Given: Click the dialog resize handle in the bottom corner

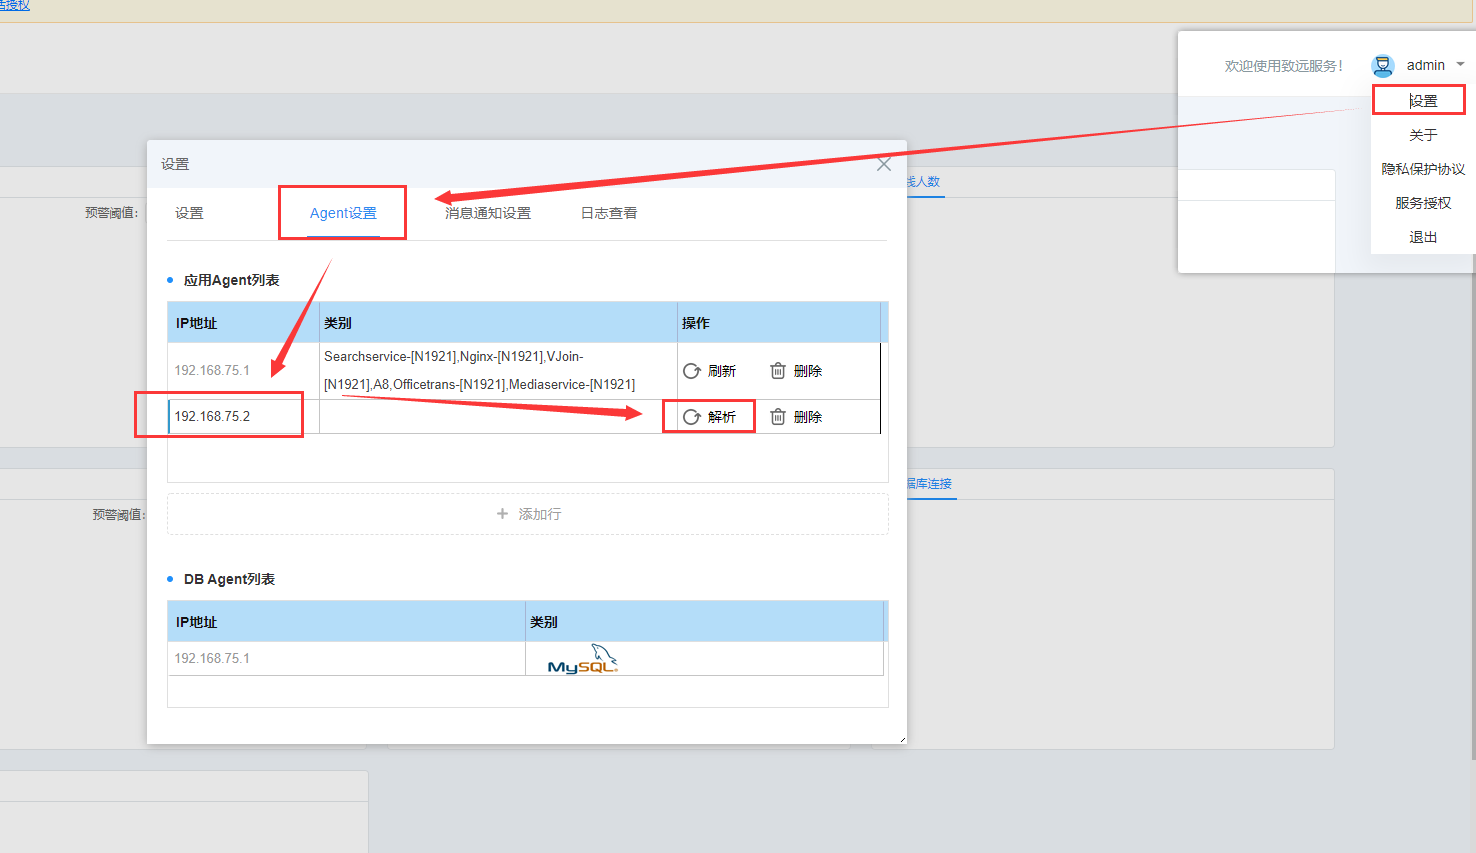Looking at the screenshot, I should pos(902,739).
